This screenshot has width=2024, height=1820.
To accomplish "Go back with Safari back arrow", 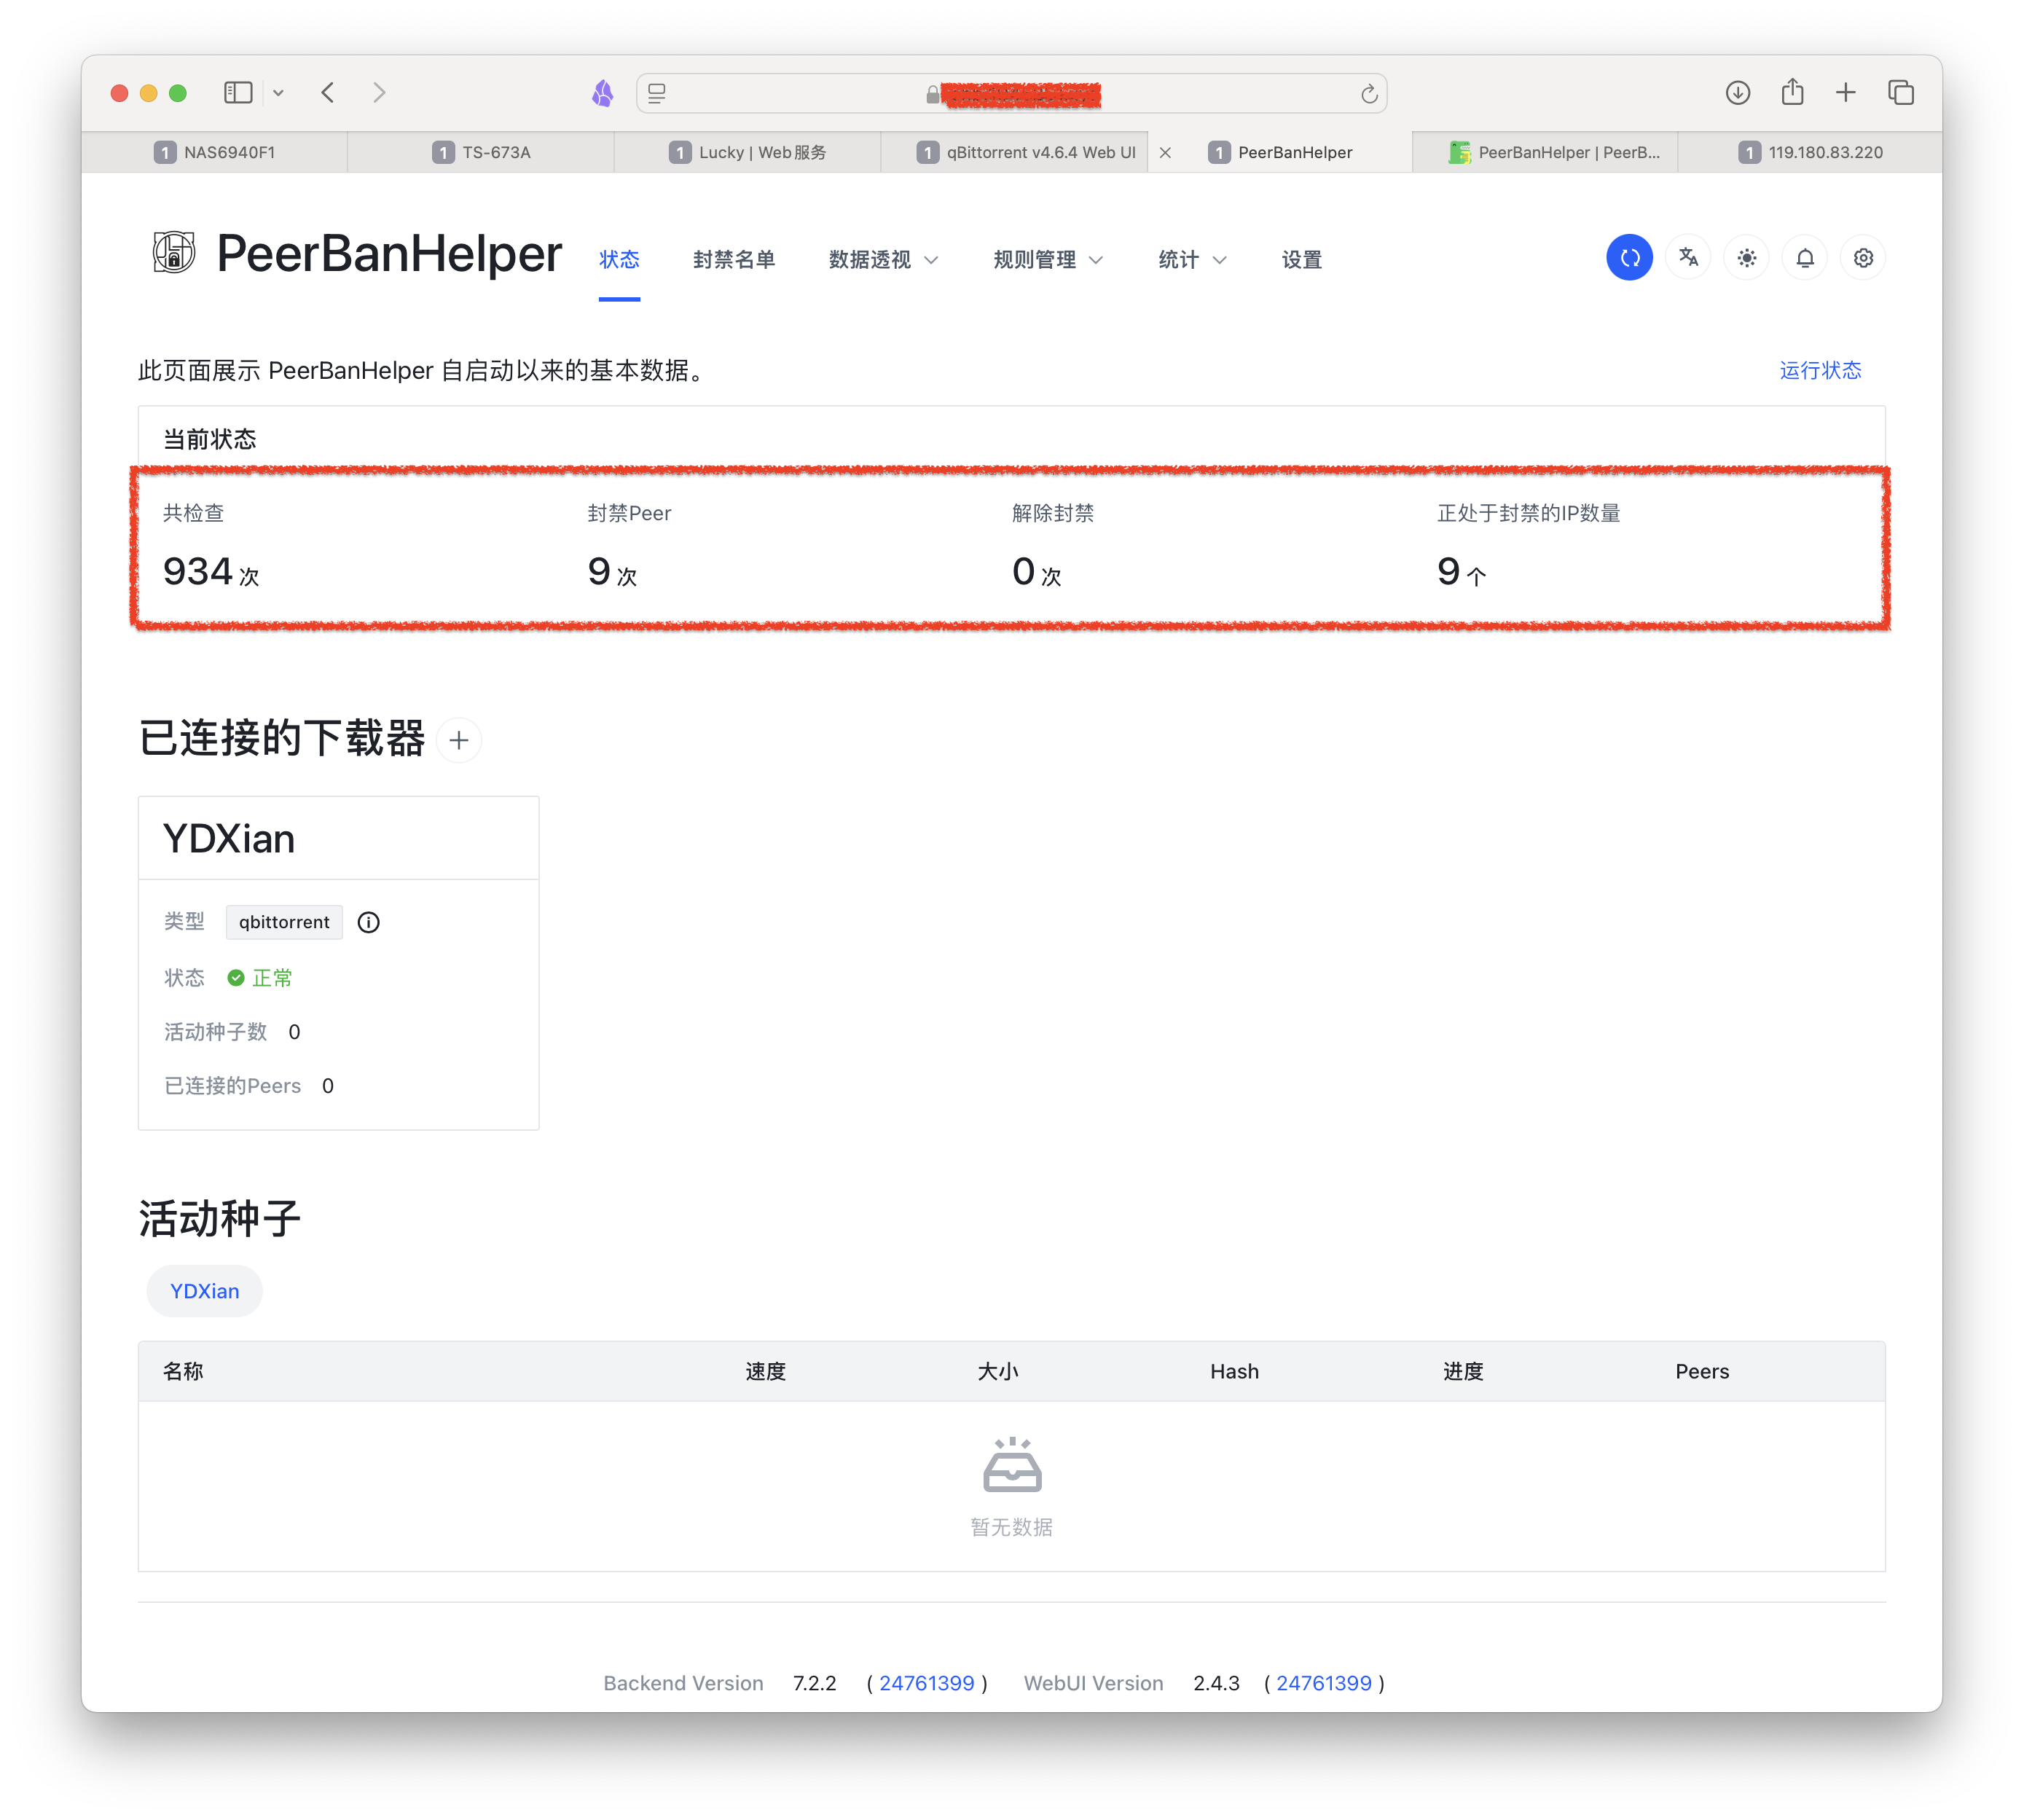I will pos(327,93).
